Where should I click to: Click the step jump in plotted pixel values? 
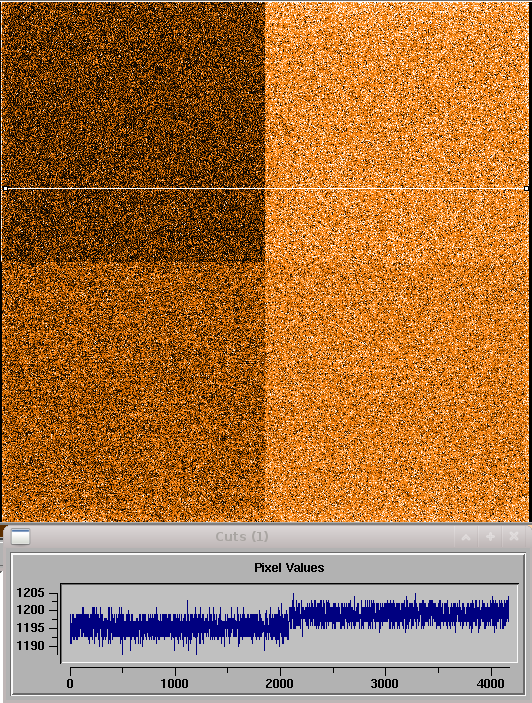(x=289, y=621)
